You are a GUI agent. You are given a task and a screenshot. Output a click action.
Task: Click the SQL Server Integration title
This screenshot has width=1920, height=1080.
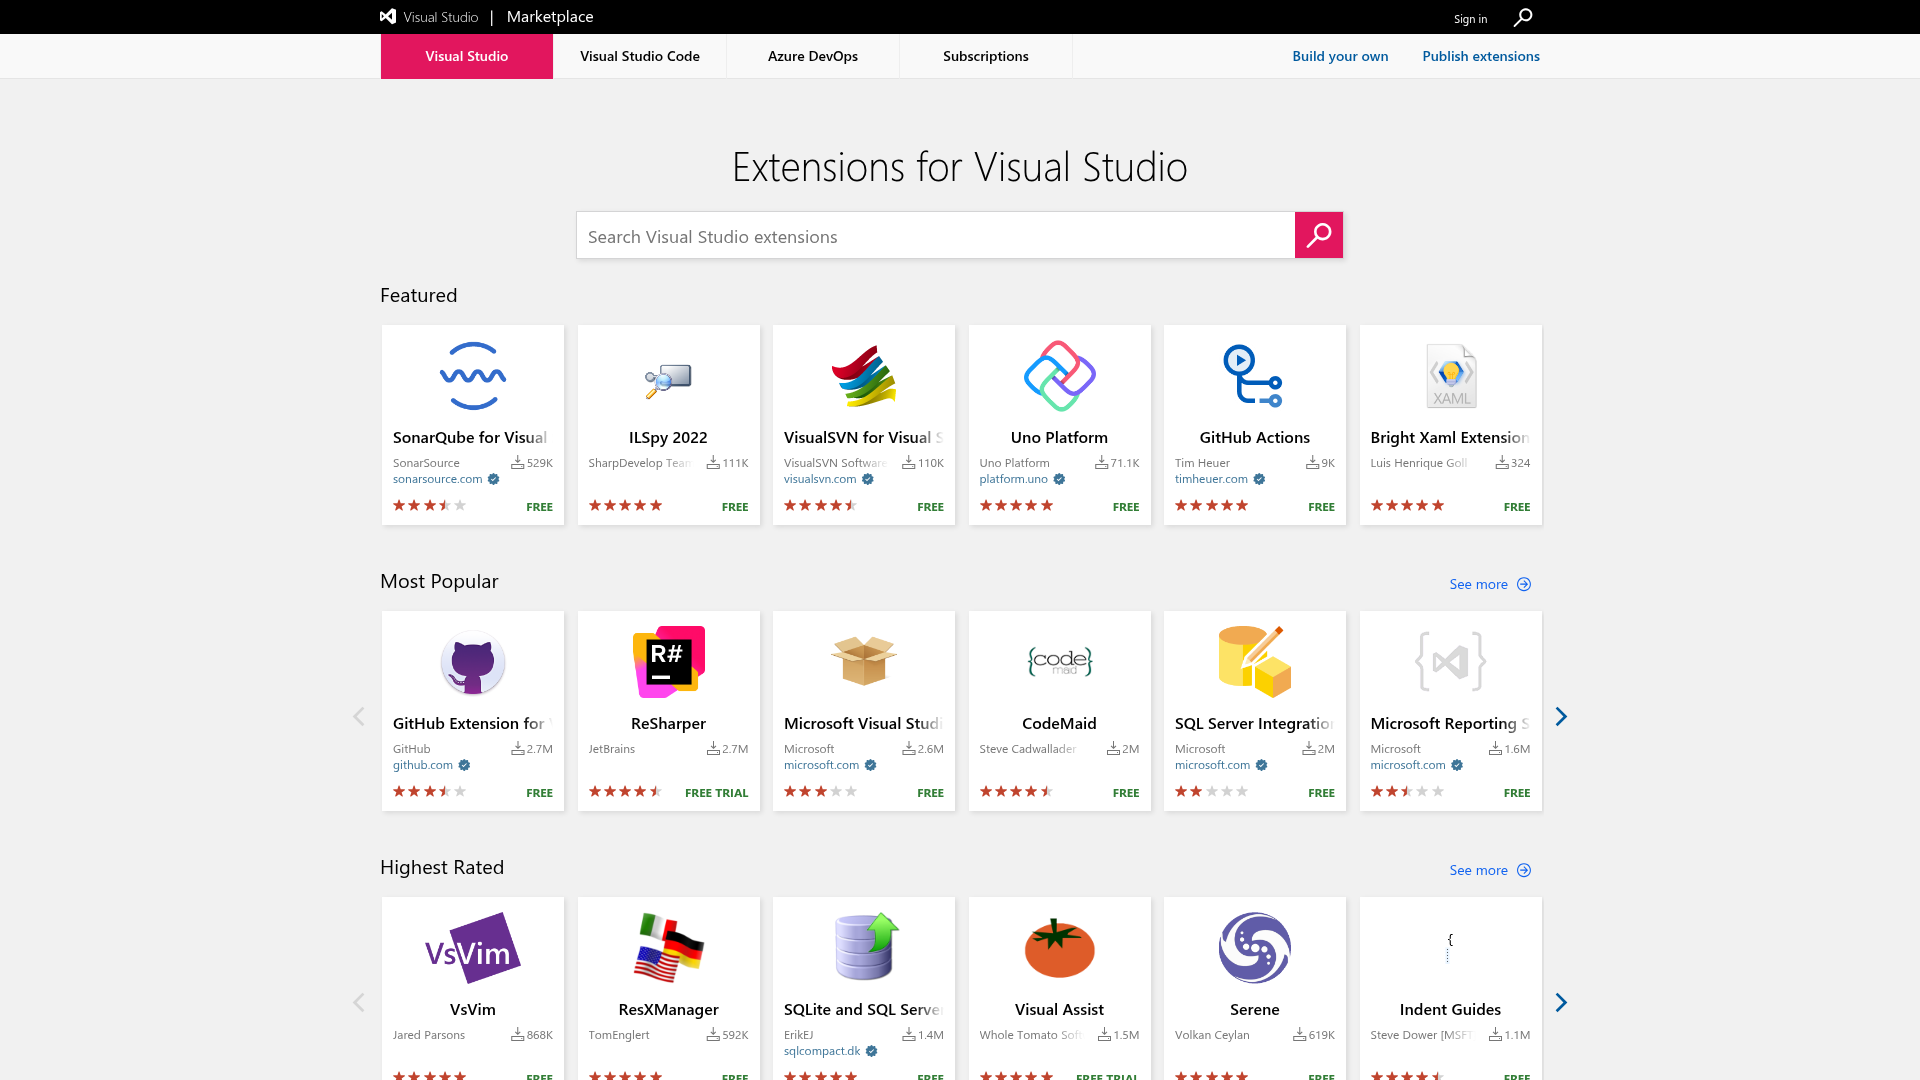(x=1254, y=723)
